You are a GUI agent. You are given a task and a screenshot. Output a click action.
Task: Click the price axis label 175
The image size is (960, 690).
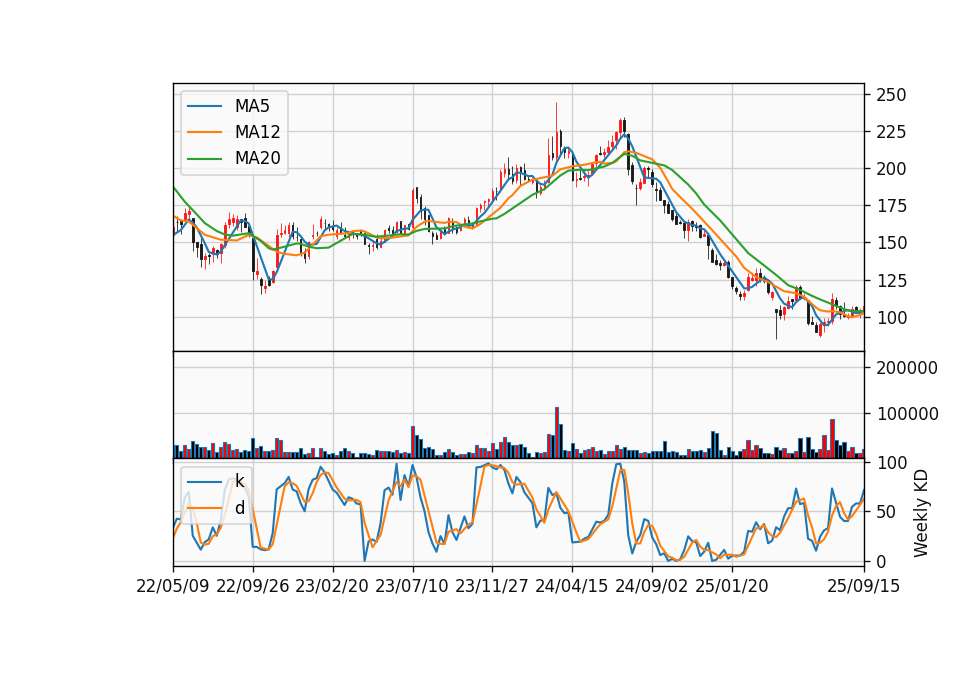coord(891,206)
